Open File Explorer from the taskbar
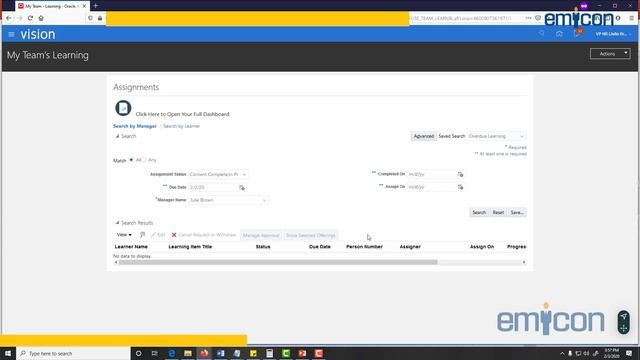 (x=188, y=353)
